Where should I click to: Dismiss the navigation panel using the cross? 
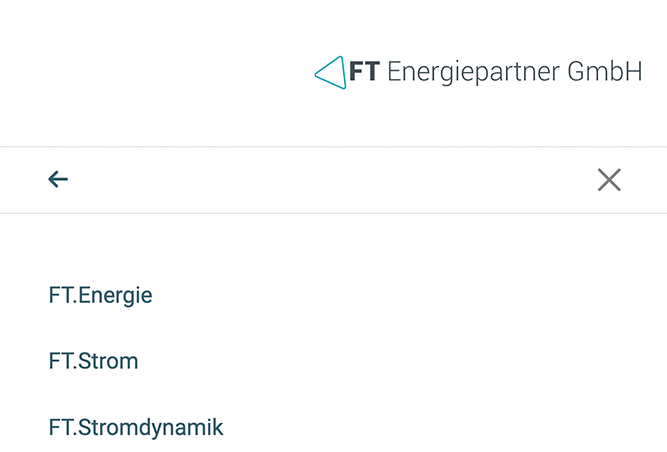point(609,180)
